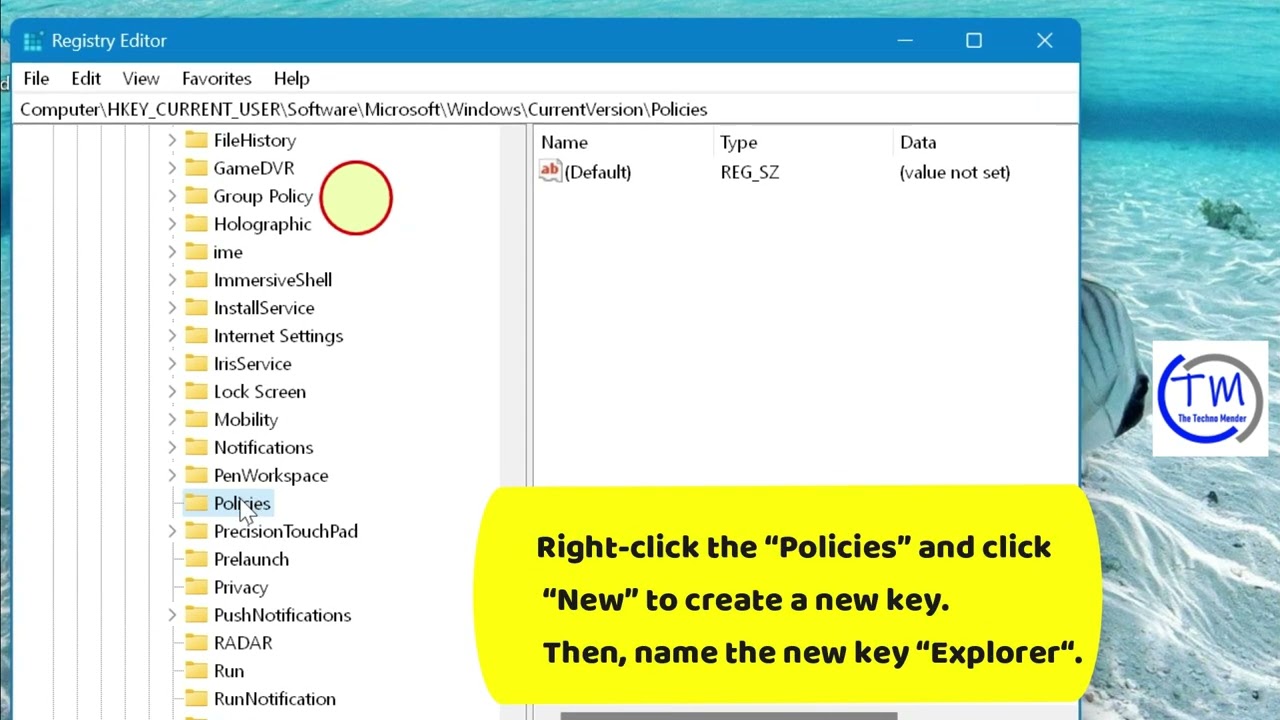Click the (value not set) data cell
This screenshot has width=1280, height=720.
pos(955,172)
